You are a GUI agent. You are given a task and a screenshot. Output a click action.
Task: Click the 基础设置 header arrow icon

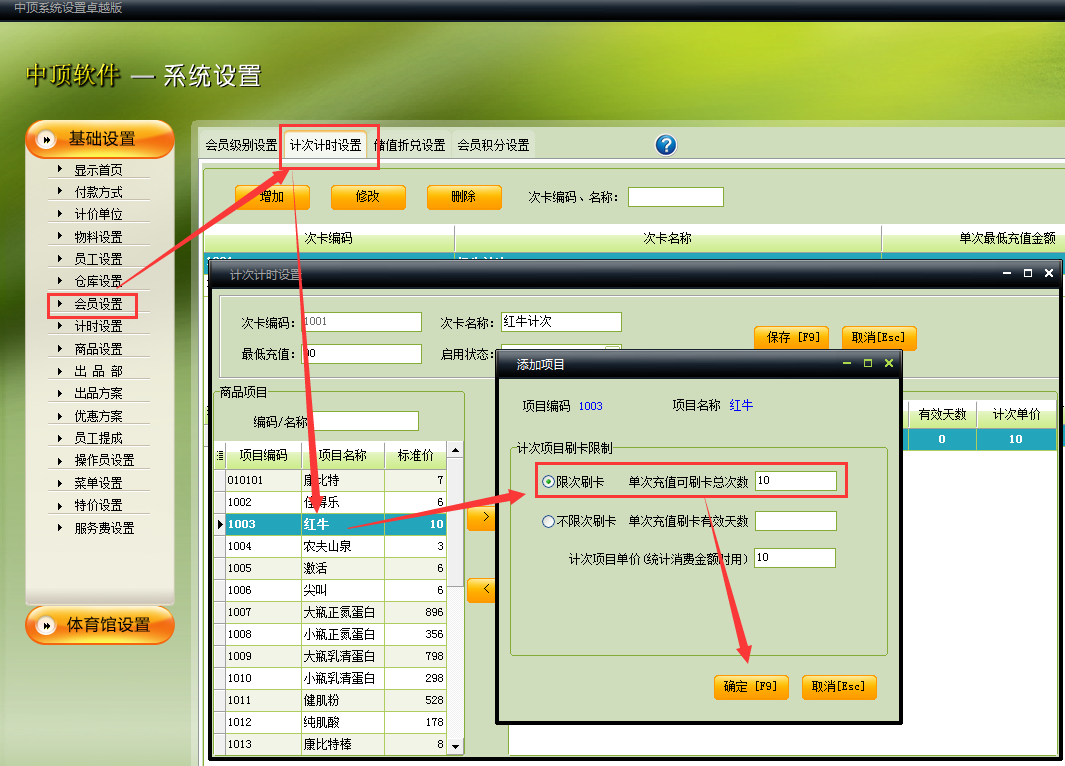[x=45, y=140]
